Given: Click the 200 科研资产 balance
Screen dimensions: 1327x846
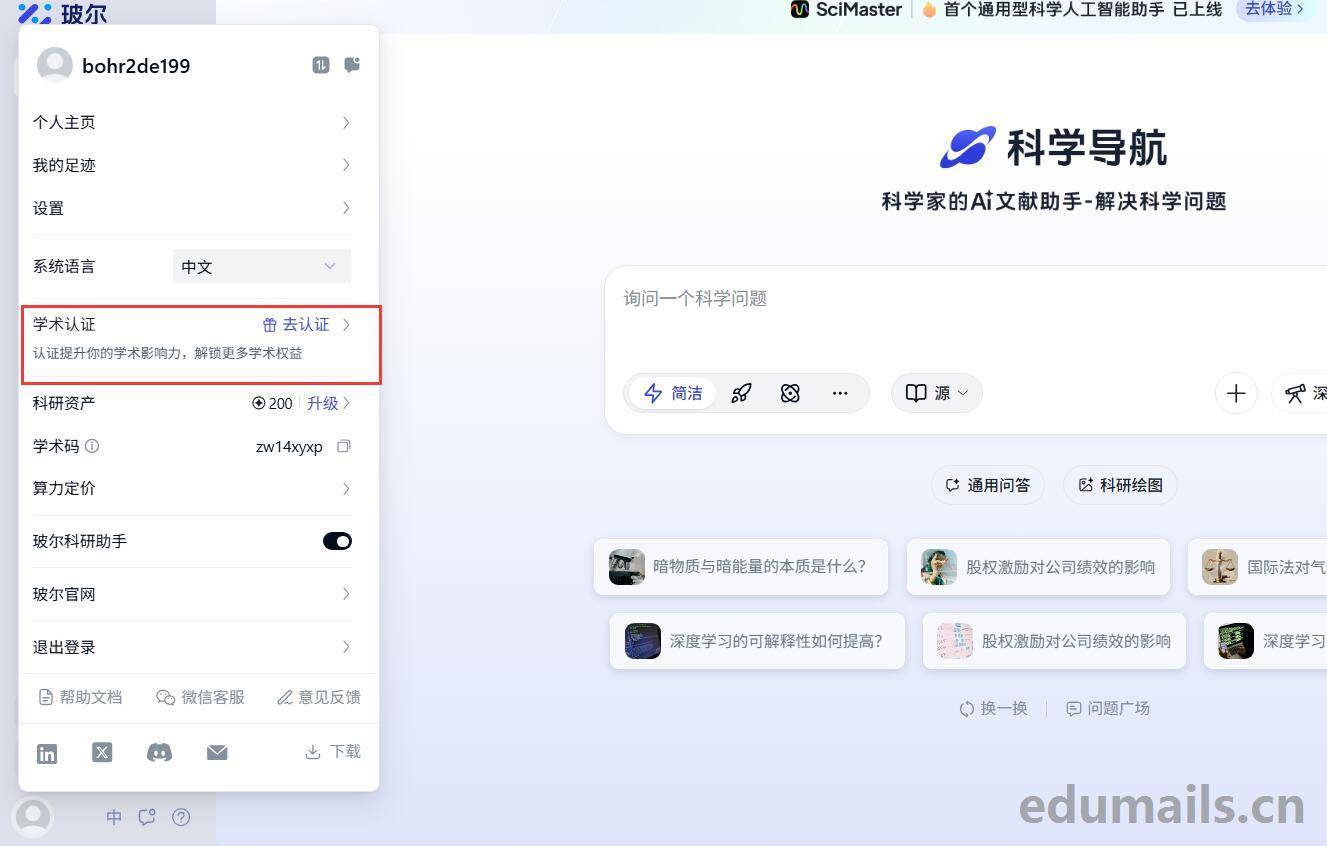Looking at the screenshot, I should [x=272, y=403].
